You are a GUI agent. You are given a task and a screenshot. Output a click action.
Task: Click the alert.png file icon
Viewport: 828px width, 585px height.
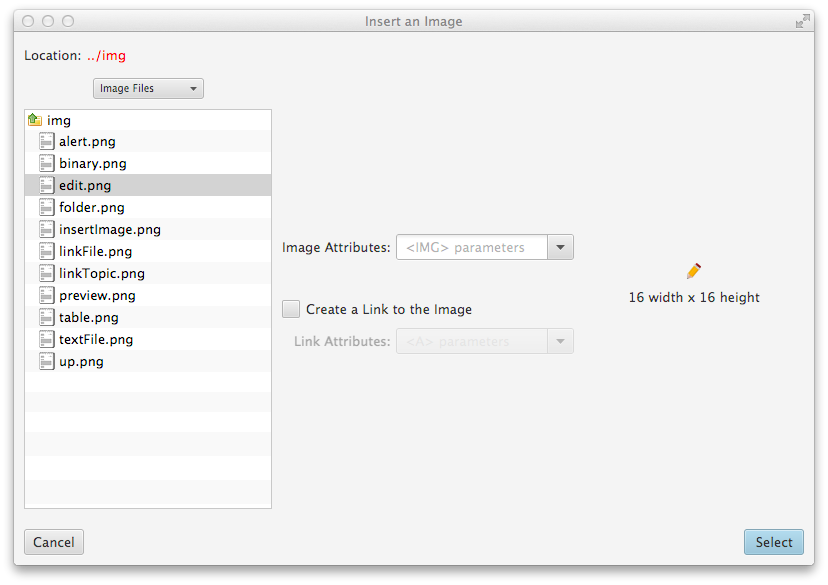46,142
